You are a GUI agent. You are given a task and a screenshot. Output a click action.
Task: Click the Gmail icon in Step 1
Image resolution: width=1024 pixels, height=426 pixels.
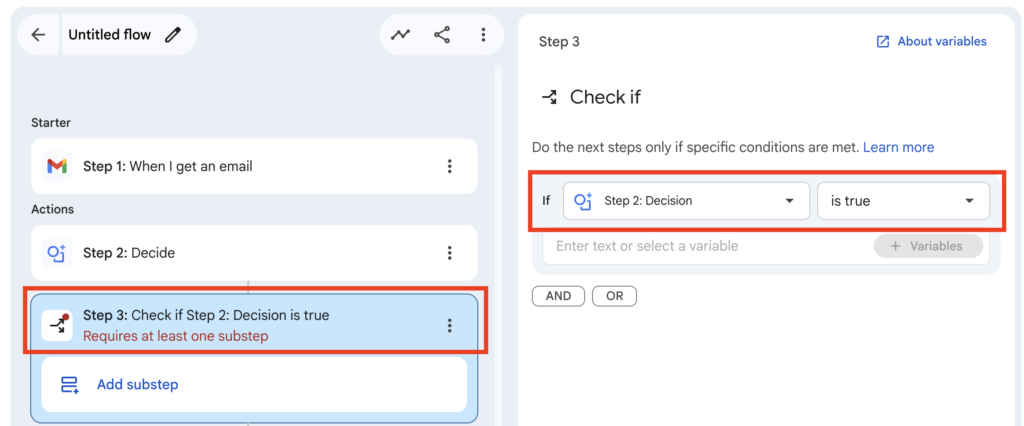point(57,166)
